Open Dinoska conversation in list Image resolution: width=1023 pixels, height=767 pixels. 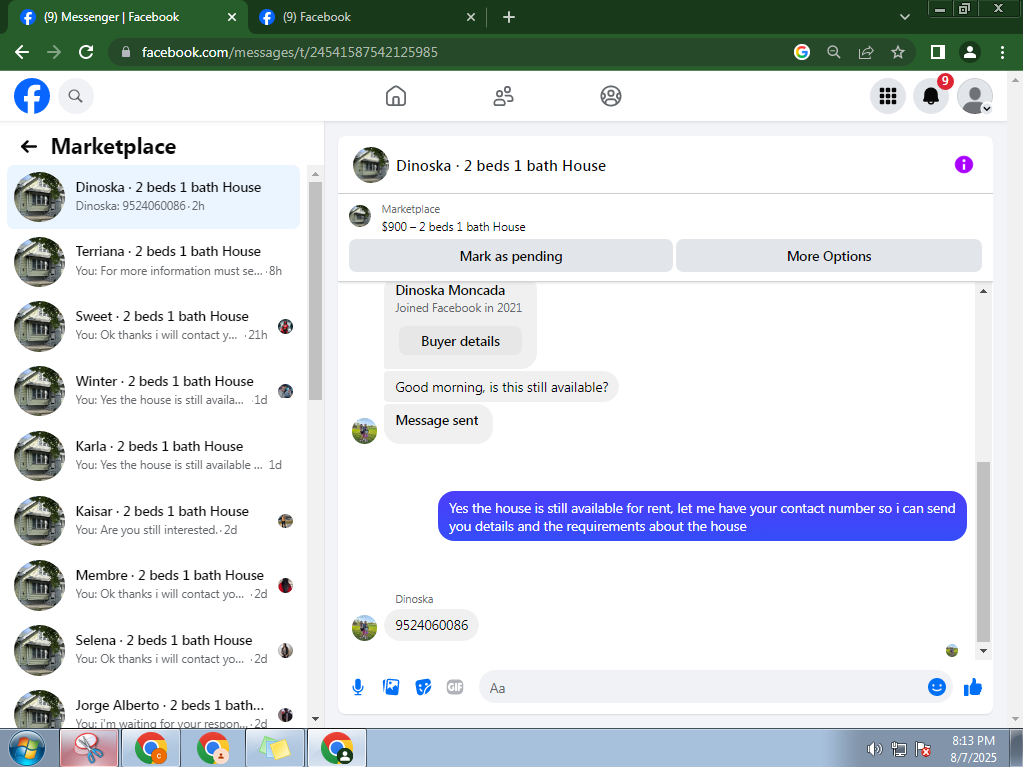pyautogui.click(x=153, y=196)
